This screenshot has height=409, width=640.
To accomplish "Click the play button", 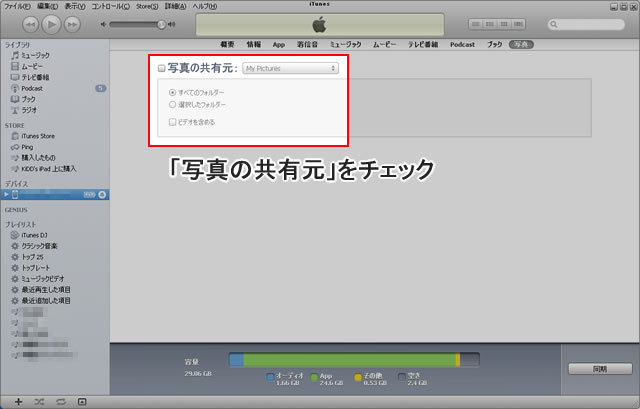I will pos(51,24).
